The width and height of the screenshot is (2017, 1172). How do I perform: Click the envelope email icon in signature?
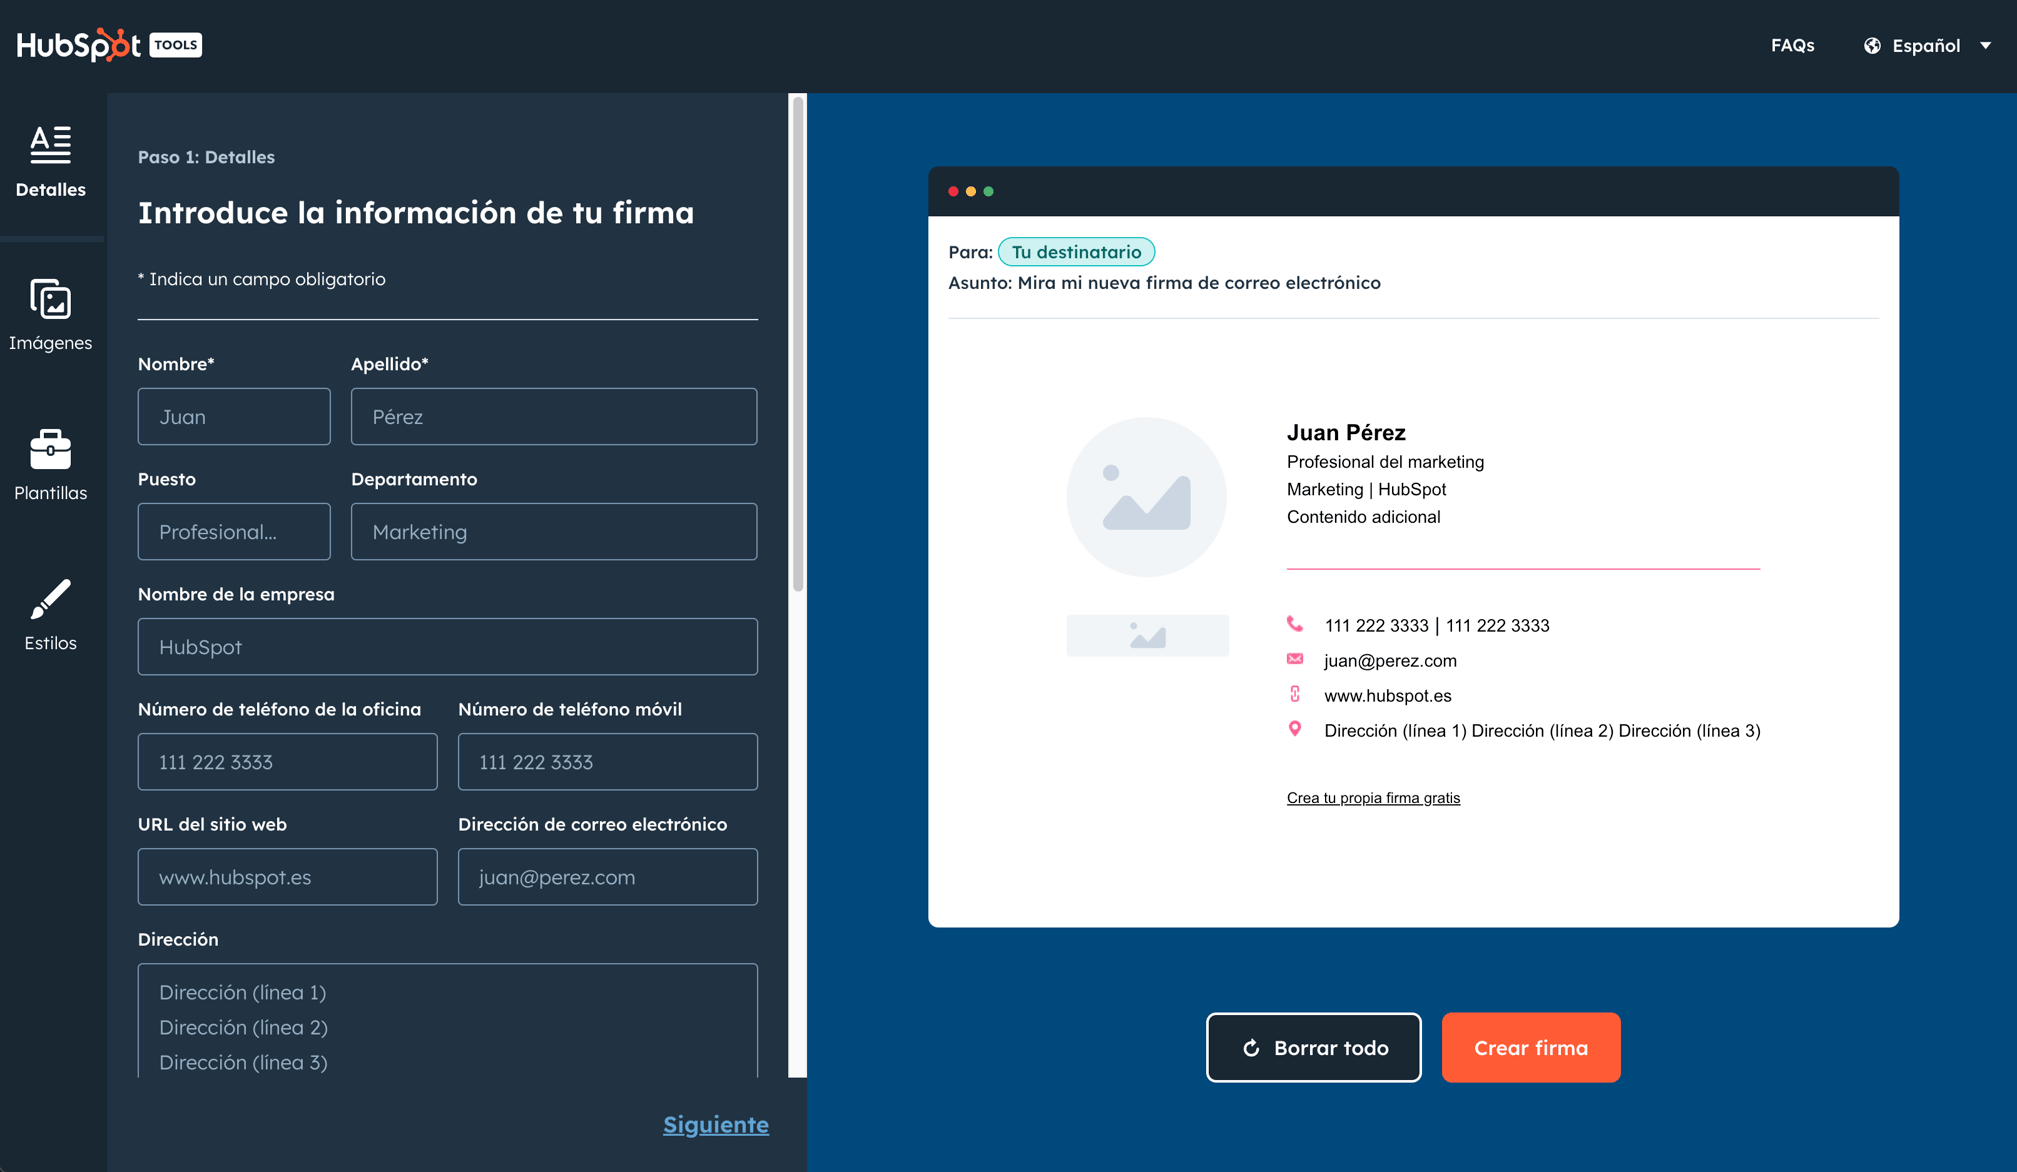[x=1295, y=659]
